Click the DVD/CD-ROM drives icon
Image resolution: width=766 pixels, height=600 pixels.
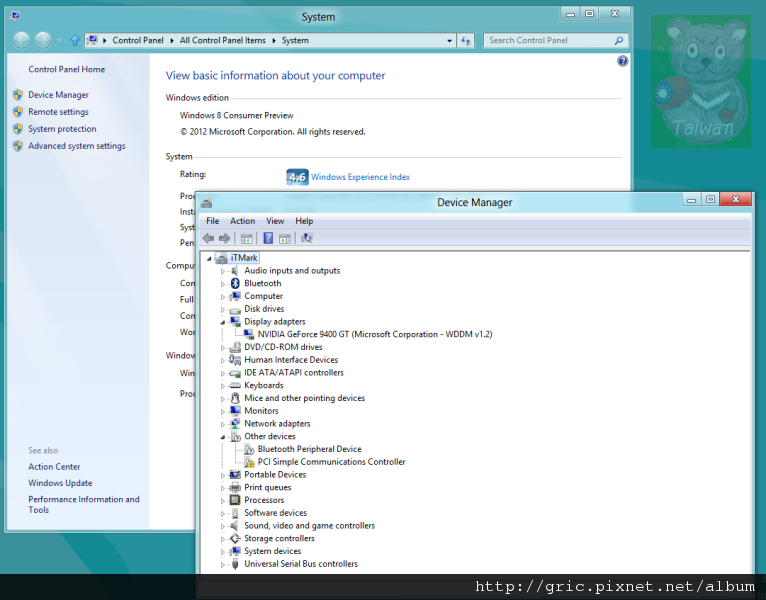coord(235,347)
